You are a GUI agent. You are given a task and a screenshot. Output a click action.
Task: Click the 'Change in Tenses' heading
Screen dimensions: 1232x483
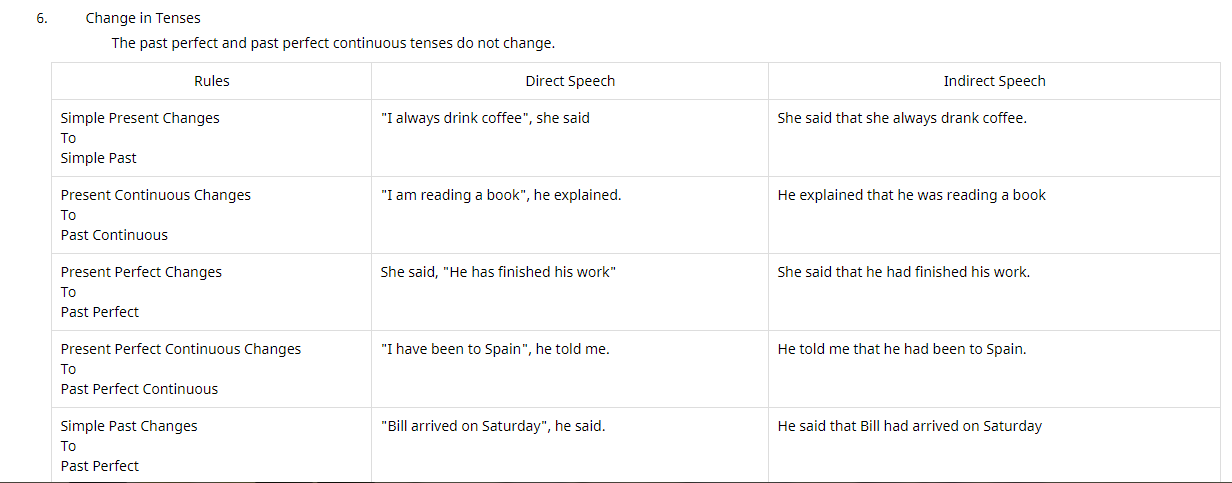click(x=143, y=18)
